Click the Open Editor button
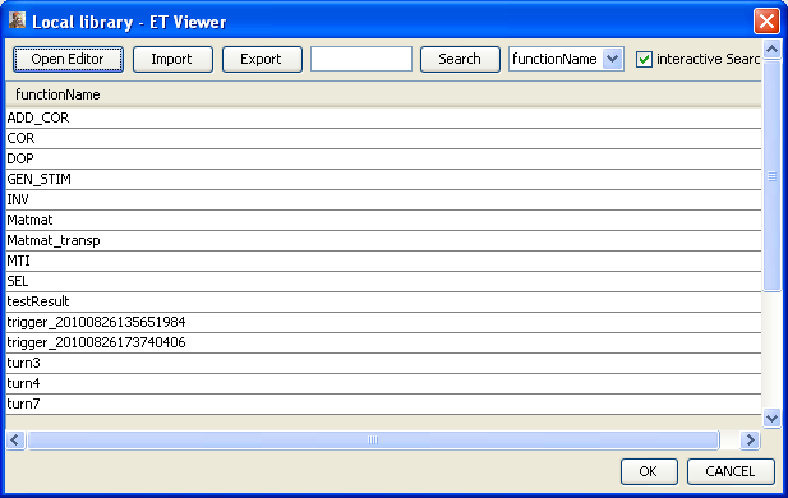The height and width of the screenshot is (498, 788). 67,59
